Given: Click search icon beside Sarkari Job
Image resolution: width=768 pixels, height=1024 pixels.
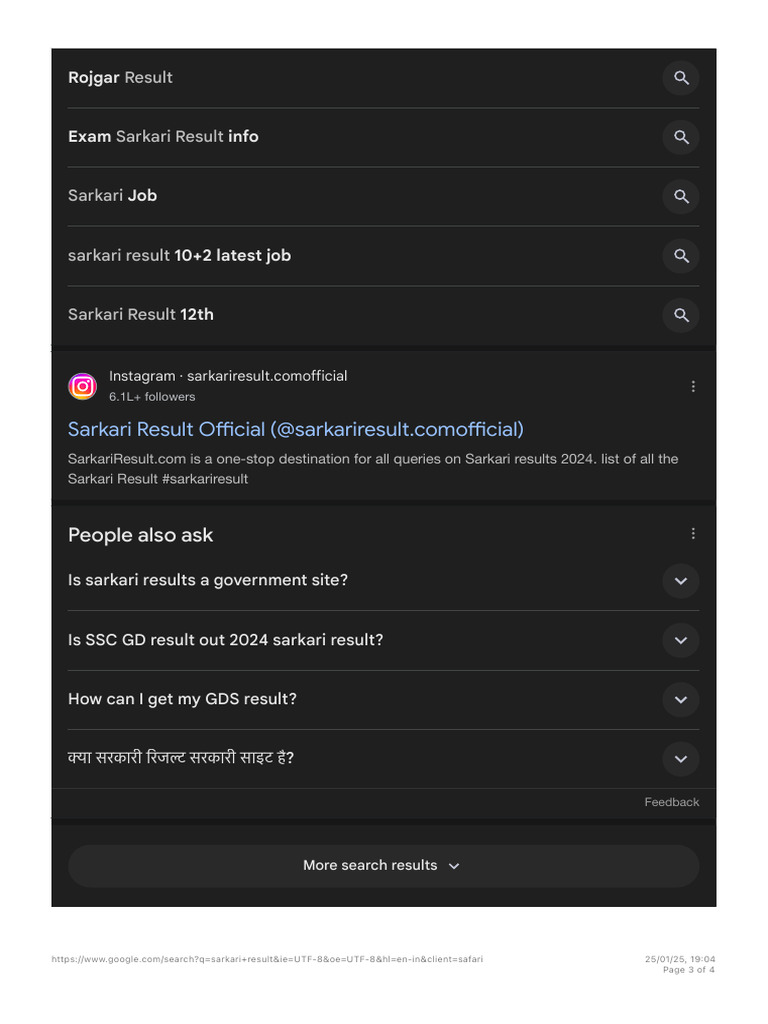Looking at the screenshot, I should (681, 196).
